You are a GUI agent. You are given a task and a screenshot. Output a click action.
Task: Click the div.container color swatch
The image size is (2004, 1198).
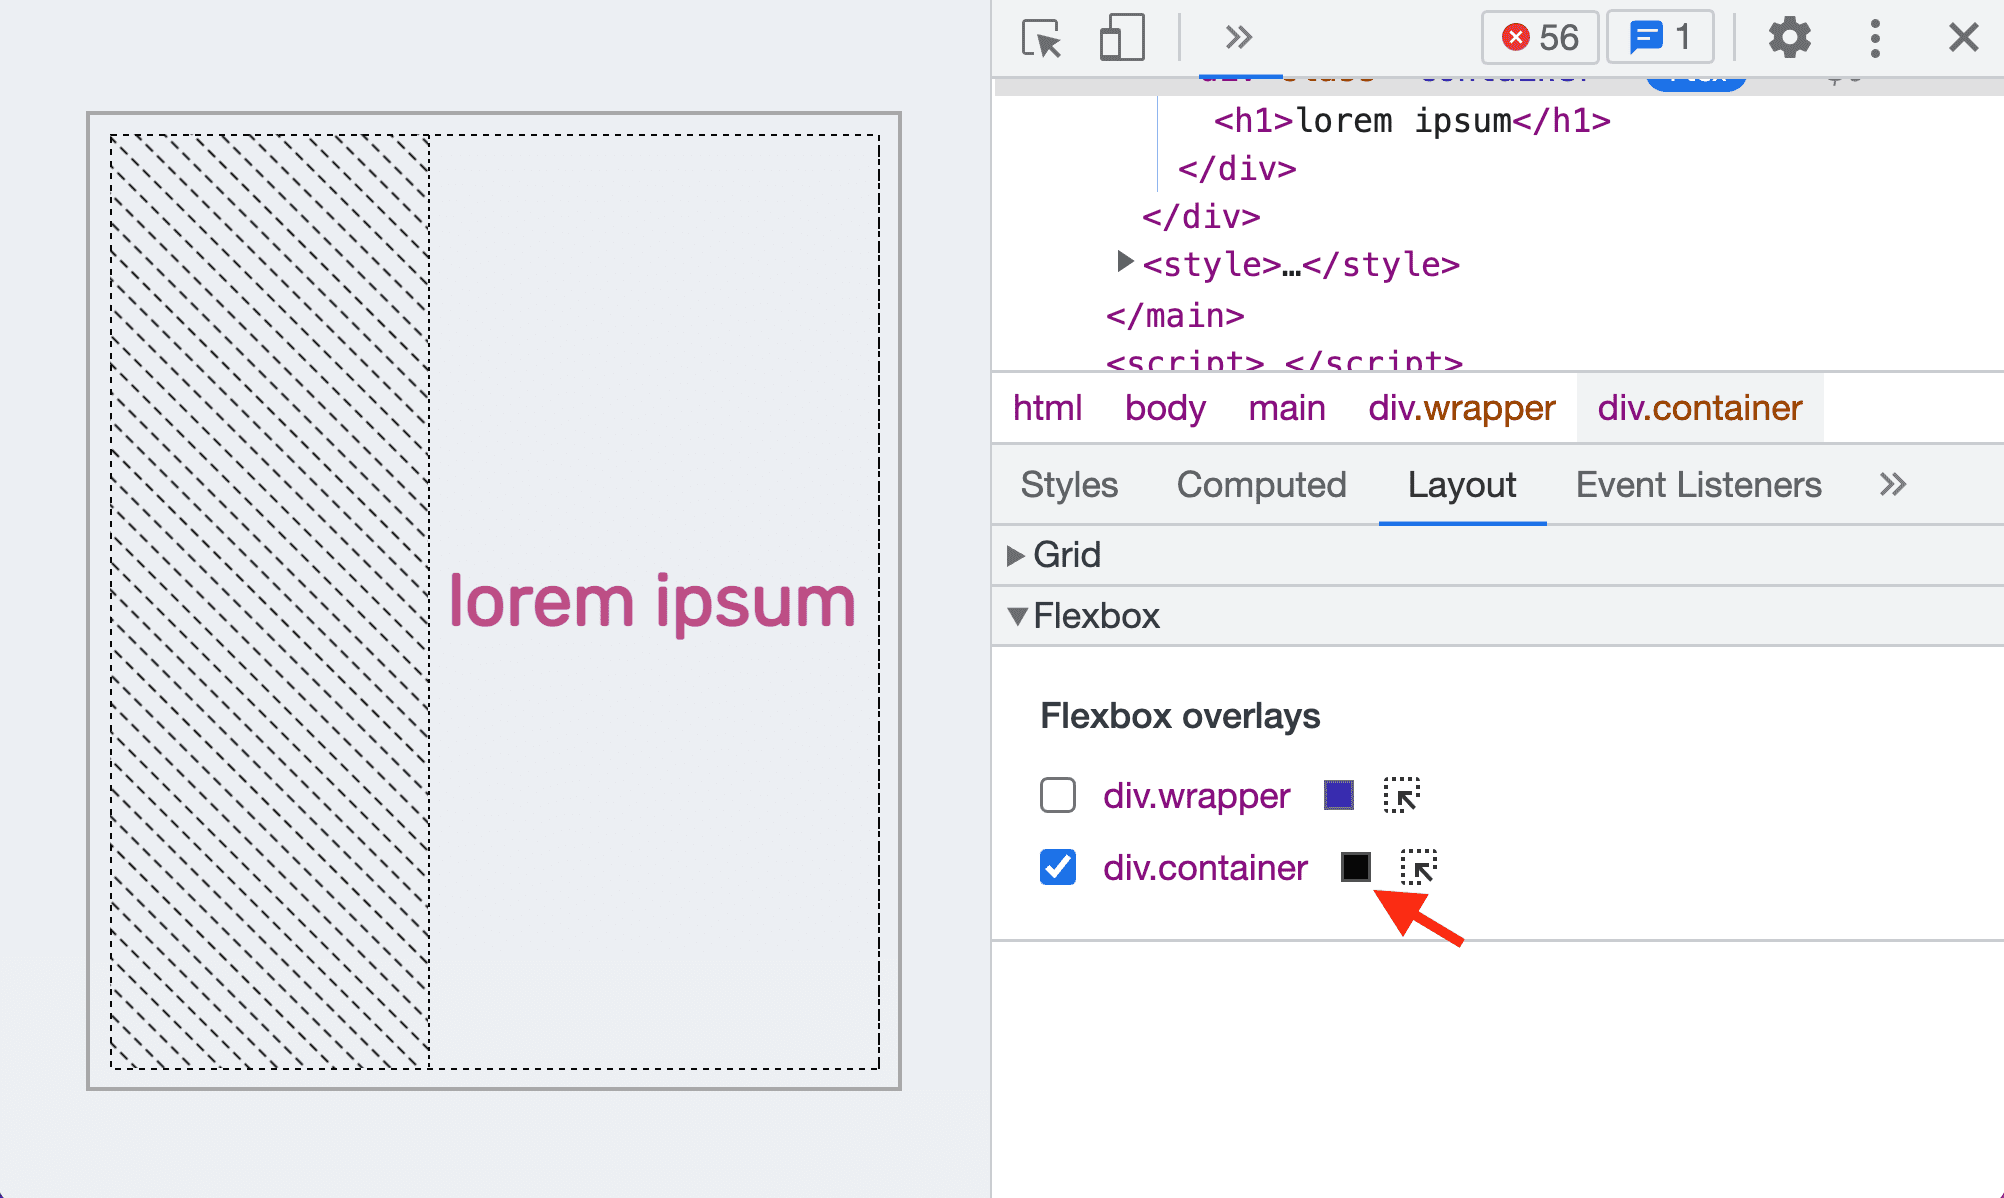tap(1355, 866)
